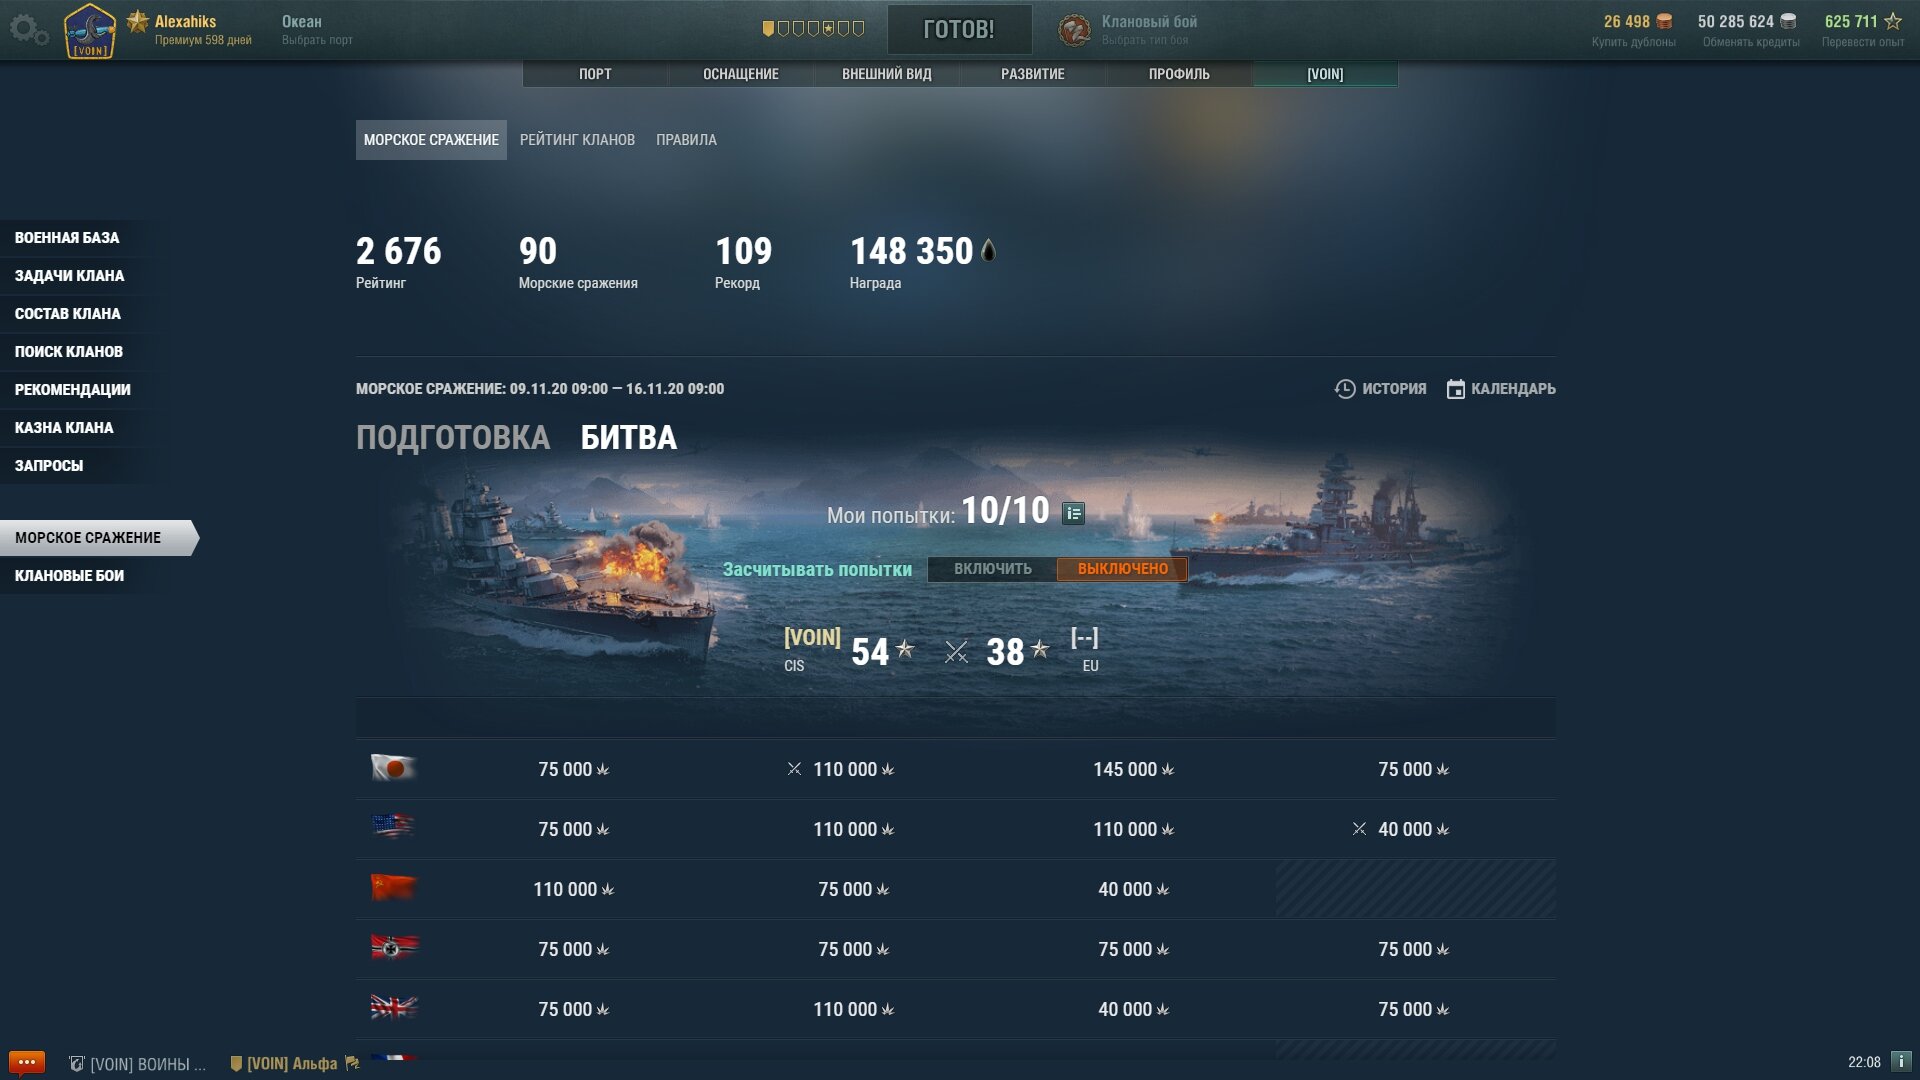This screenshot has width=1920, height=1080.
Task: Open the Океан port selector
Action: pyautogui.click(x=317, y=30)
